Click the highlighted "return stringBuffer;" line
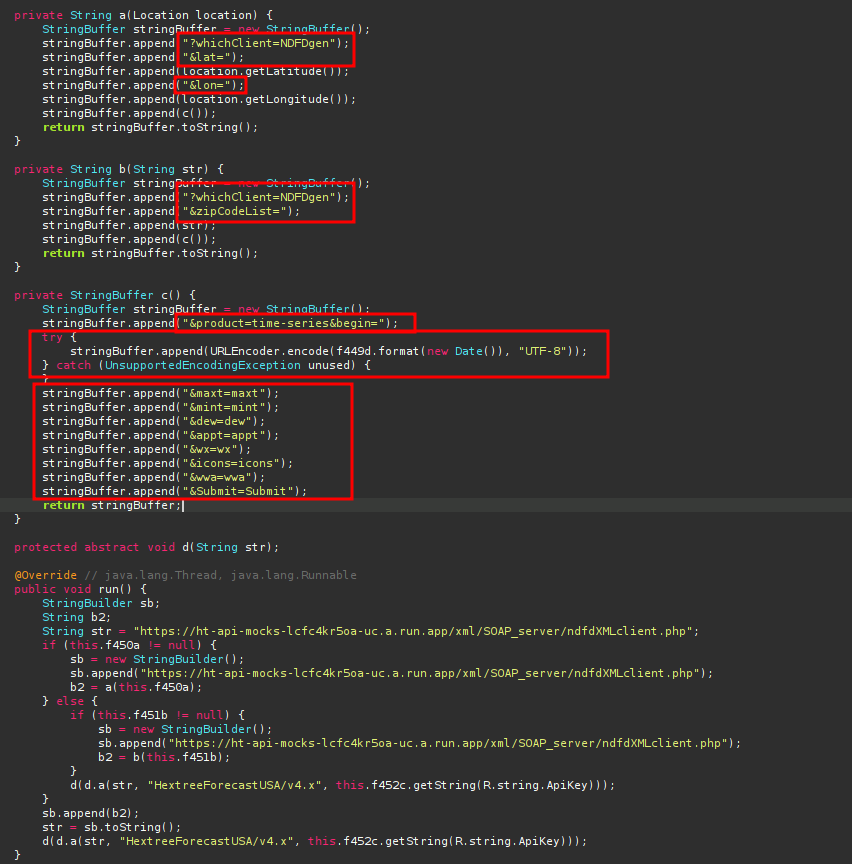Screen dimensions: 852x864 [x=112, y=505]
